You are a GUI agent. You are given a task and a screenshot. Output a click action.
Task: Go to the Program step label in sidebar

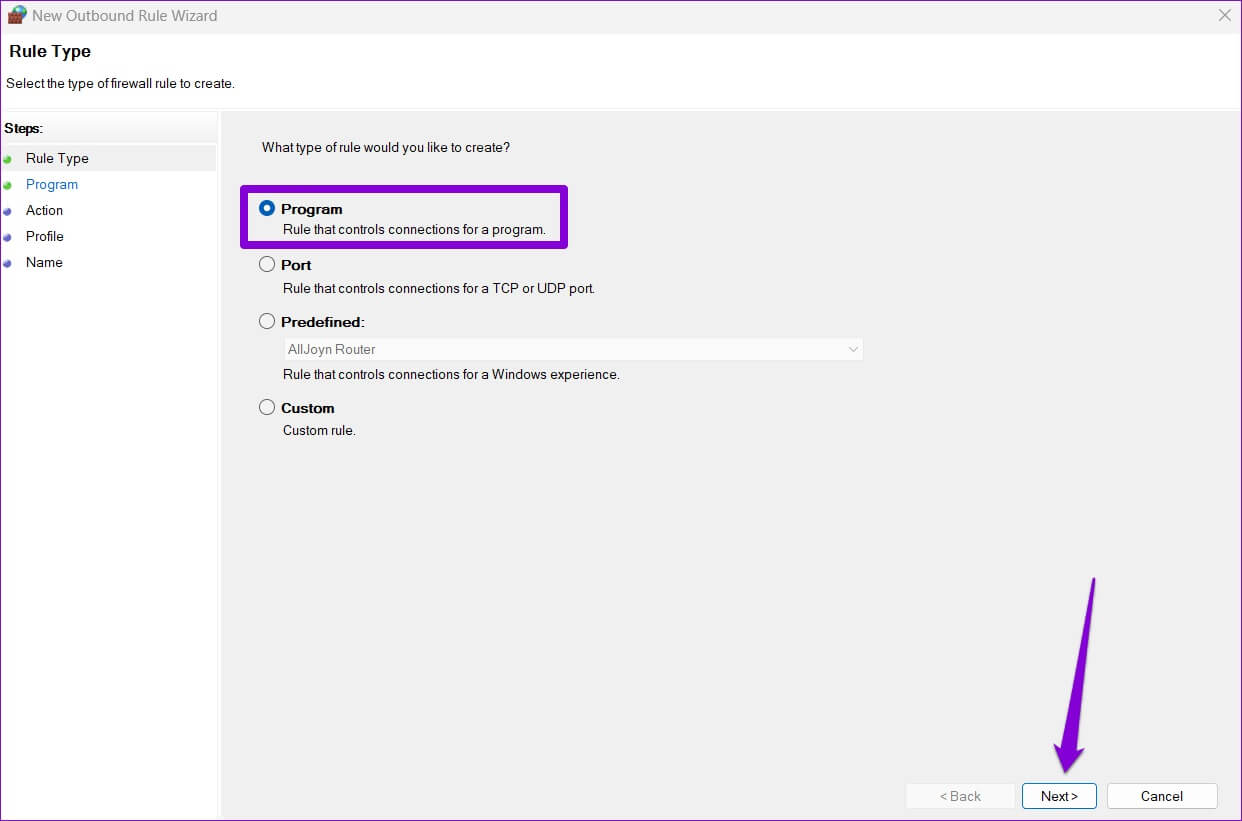[x=52, y=184]
